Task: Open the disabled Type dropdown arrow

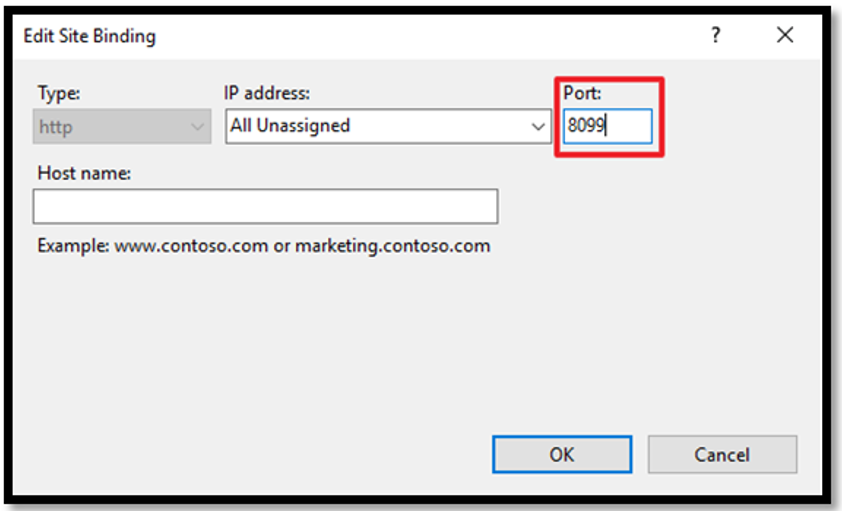Action: [x=197, y=127]
